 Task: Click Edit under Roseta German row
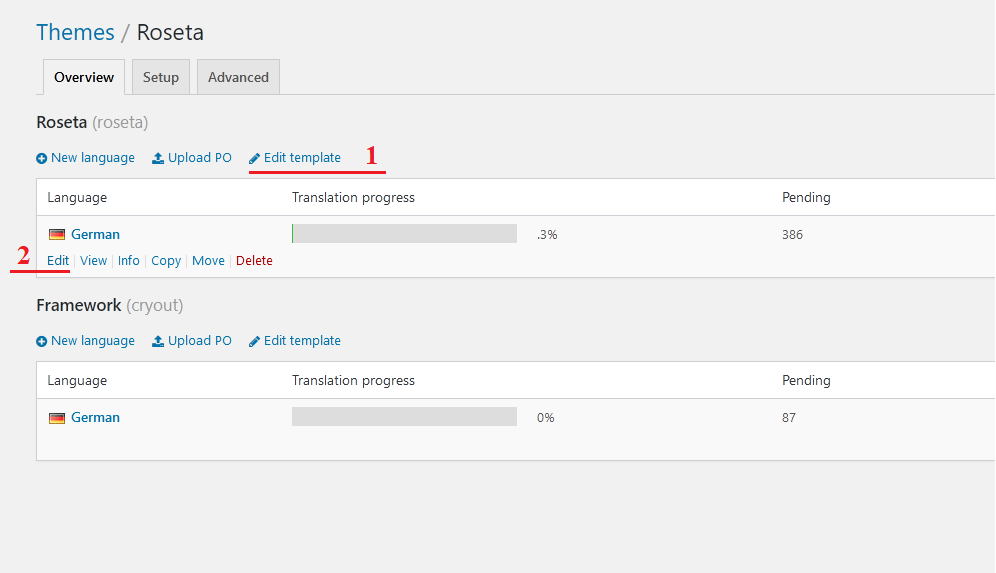point(58,260)
